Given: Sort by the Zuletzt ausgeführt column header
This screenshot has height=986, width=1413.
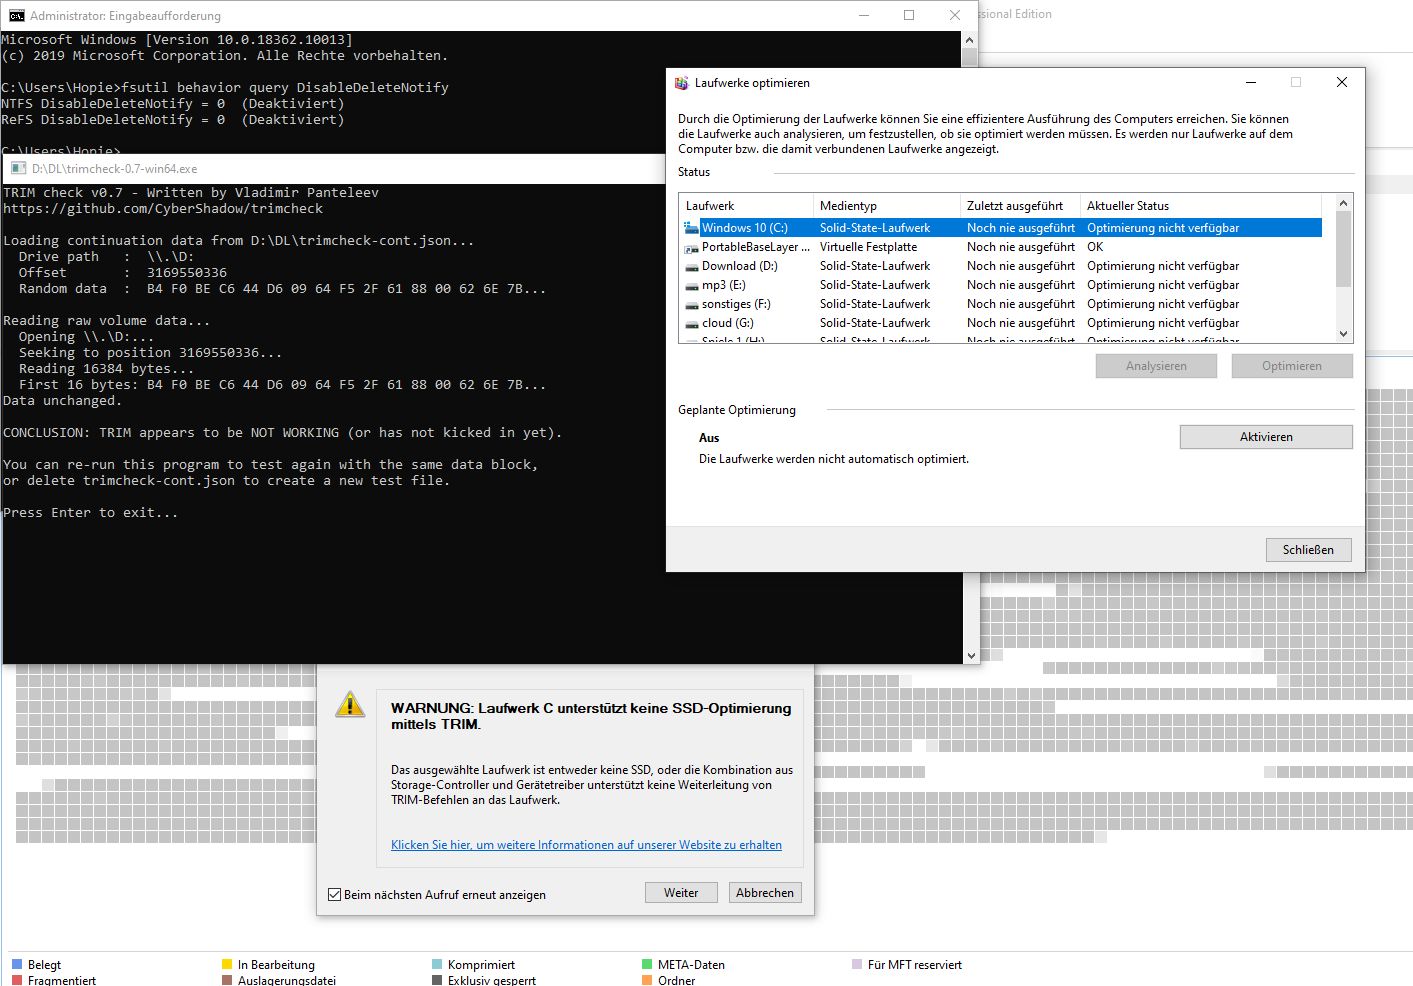Looking at the screenshot, I should (x=1020, y=206).
